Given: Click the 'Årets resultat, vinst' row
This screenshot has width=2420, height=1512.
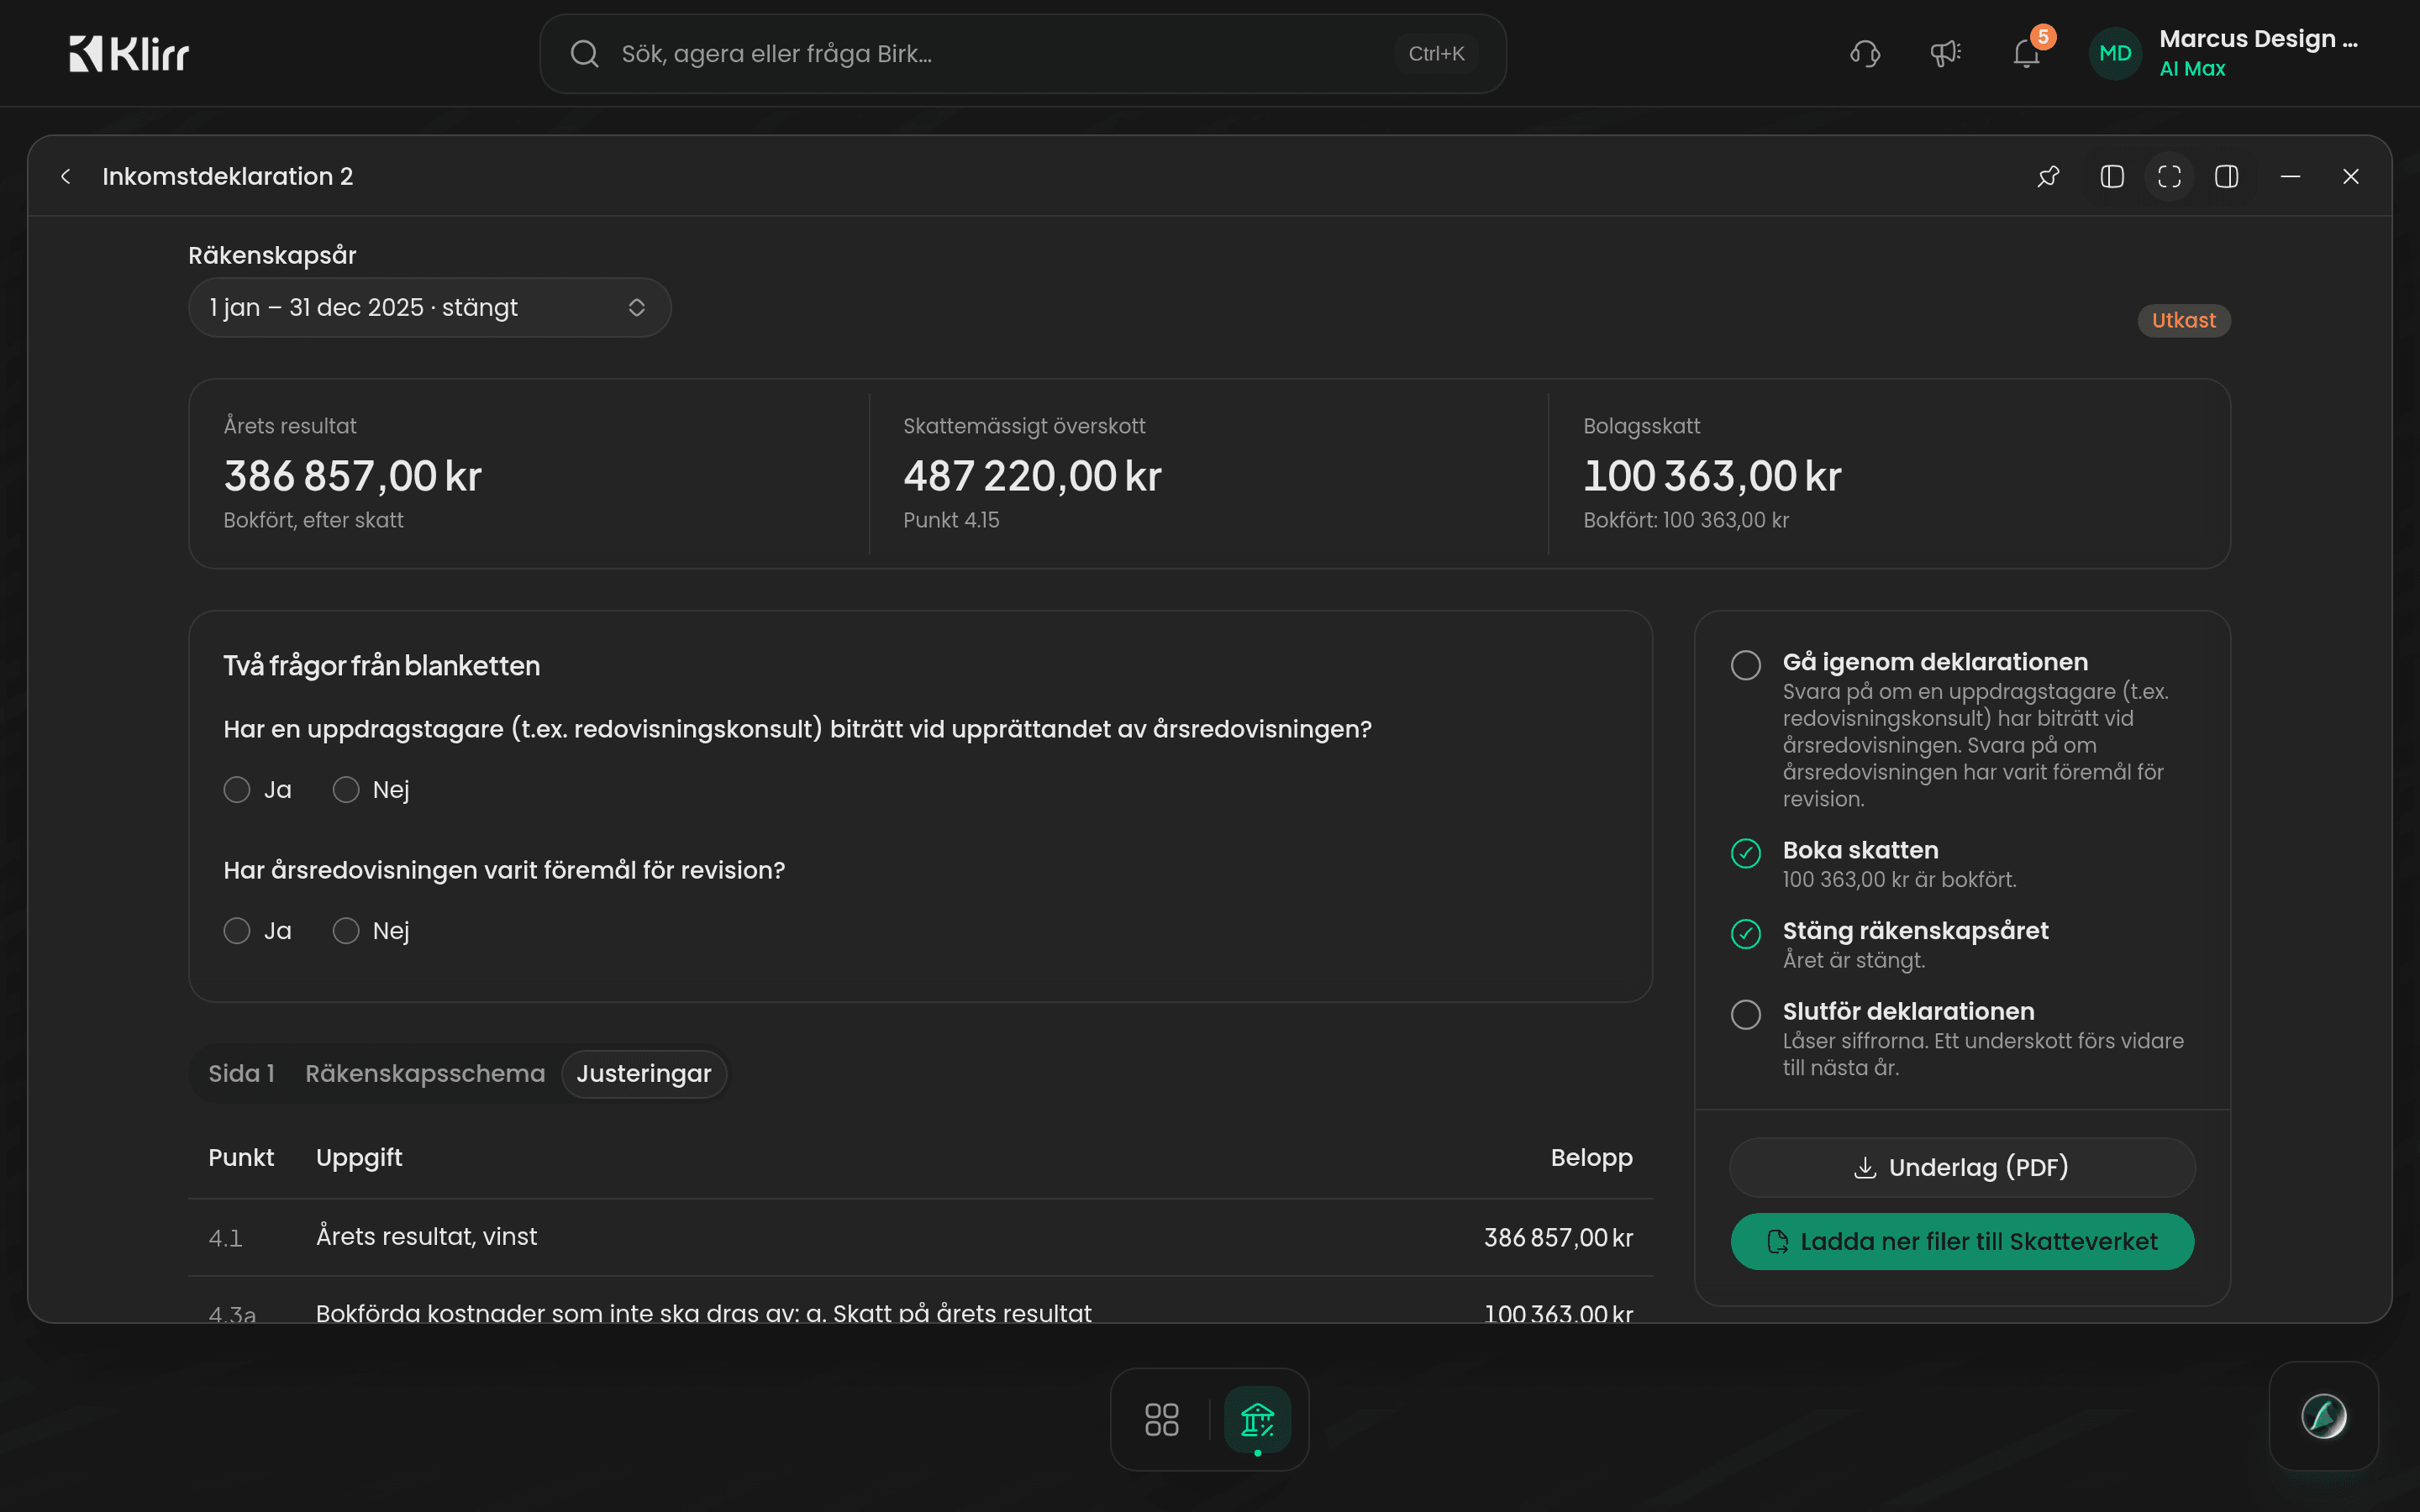Looking at the screenshot, I should tap(920, 1238).
